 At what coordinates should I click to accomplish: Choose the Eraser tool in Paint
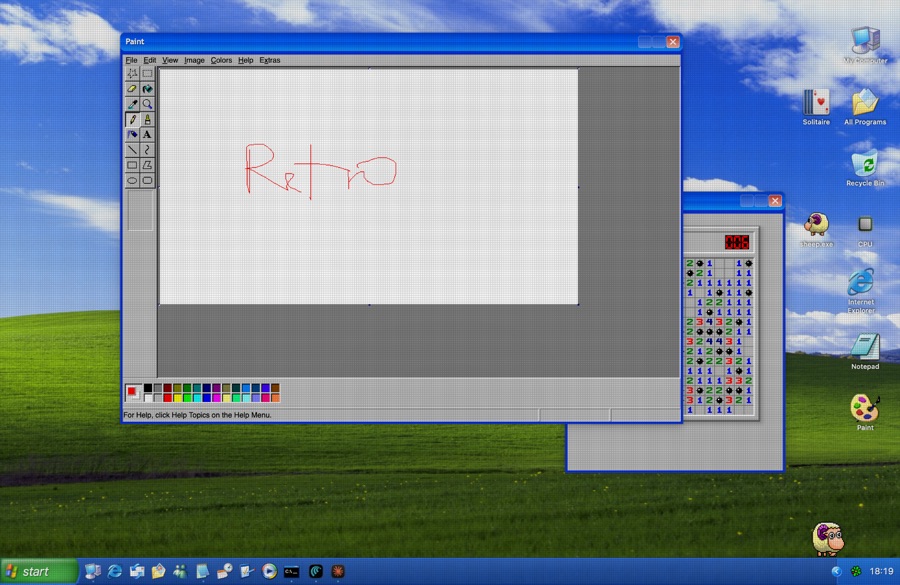pos(132,89)
